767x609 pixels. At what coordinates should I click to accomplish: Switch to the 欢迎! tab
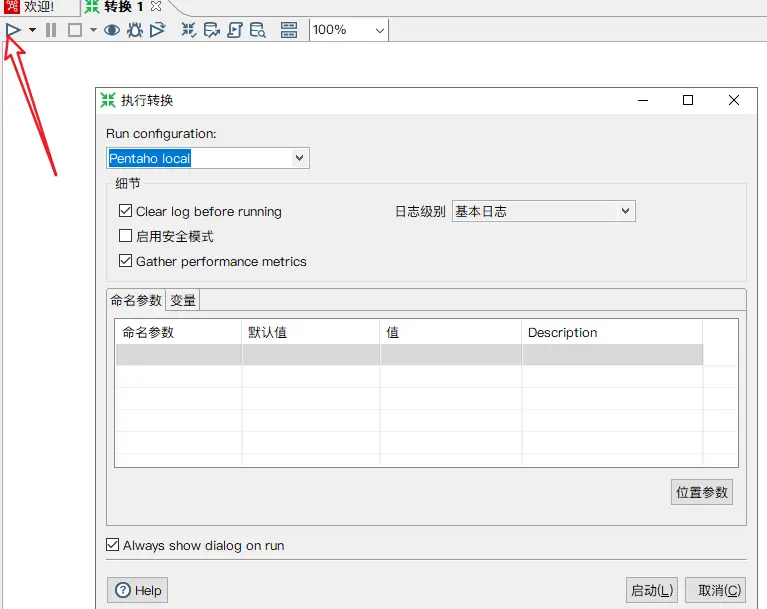click(39, 7)
